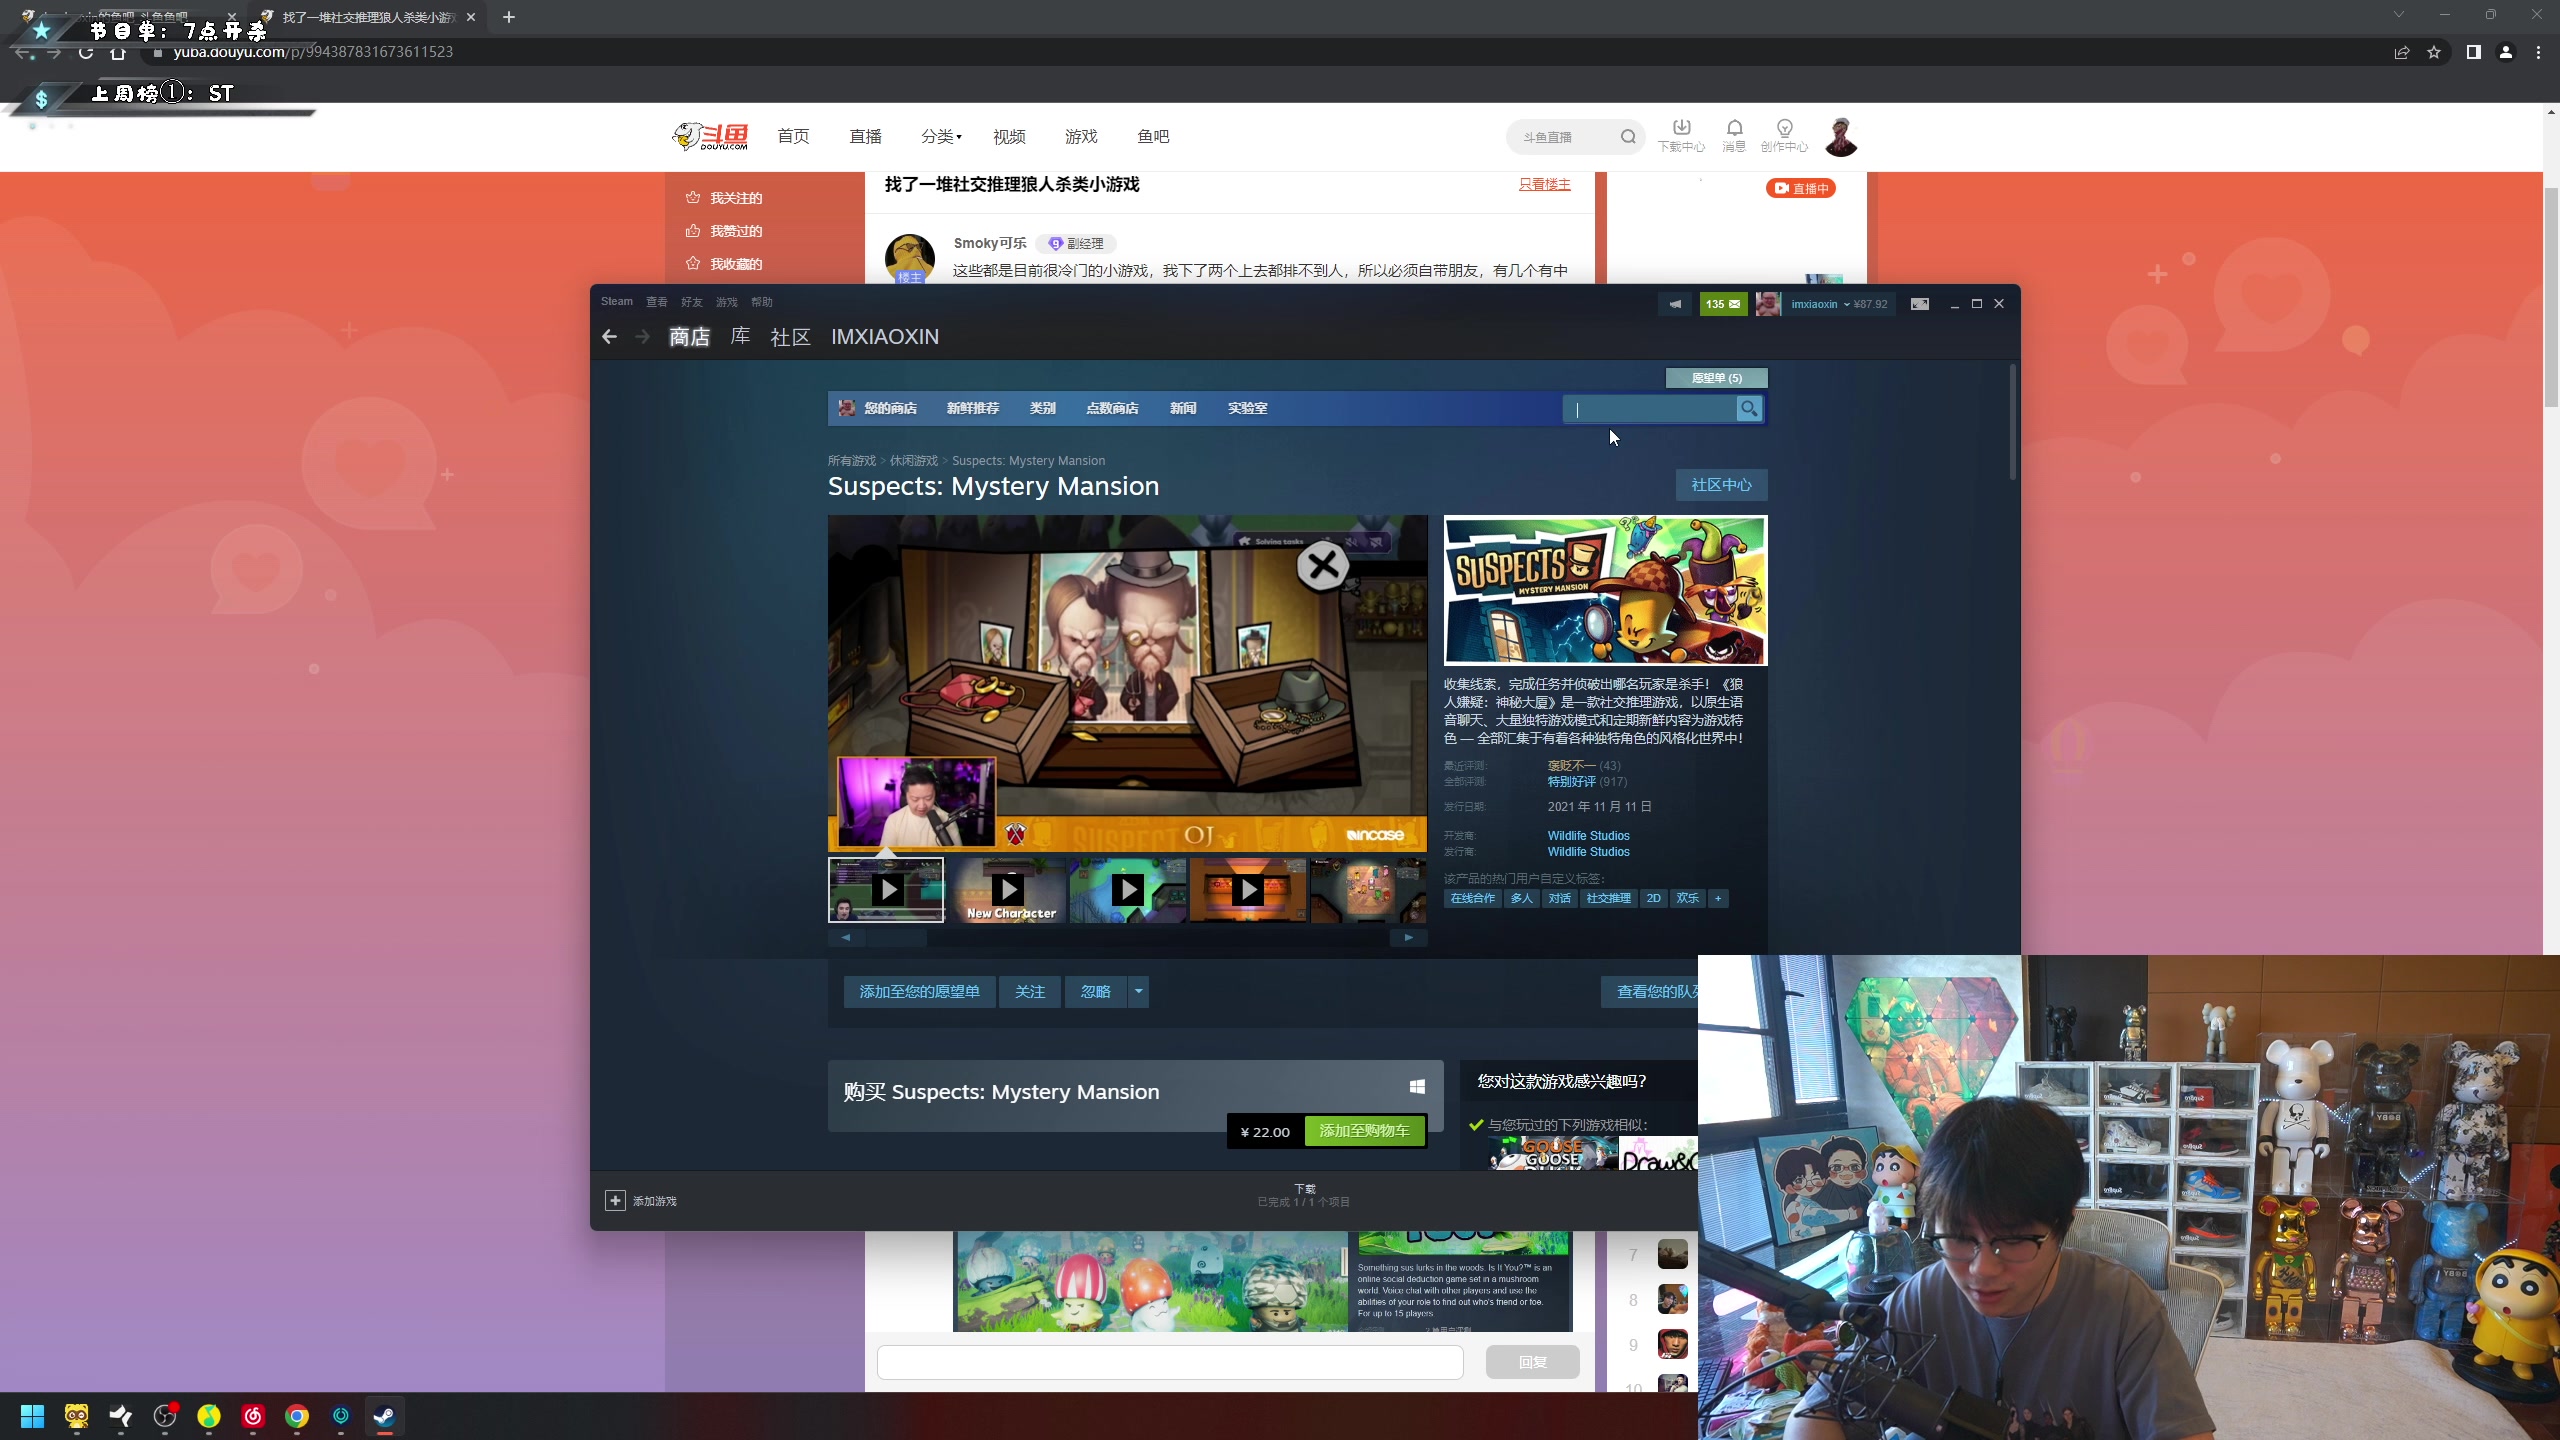Play the New Character video thumbnail

[1008, 889]
